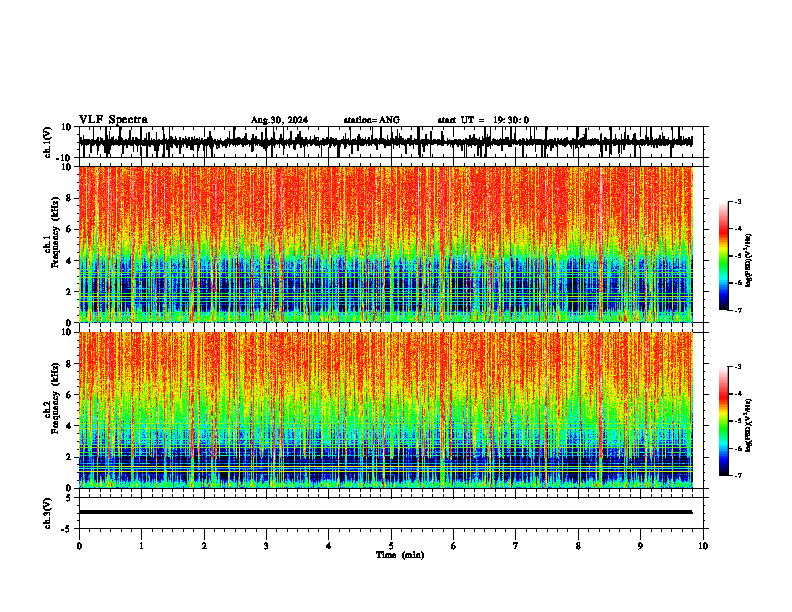
Task: Click time axis tick label "9"
Action: [640, 546]
